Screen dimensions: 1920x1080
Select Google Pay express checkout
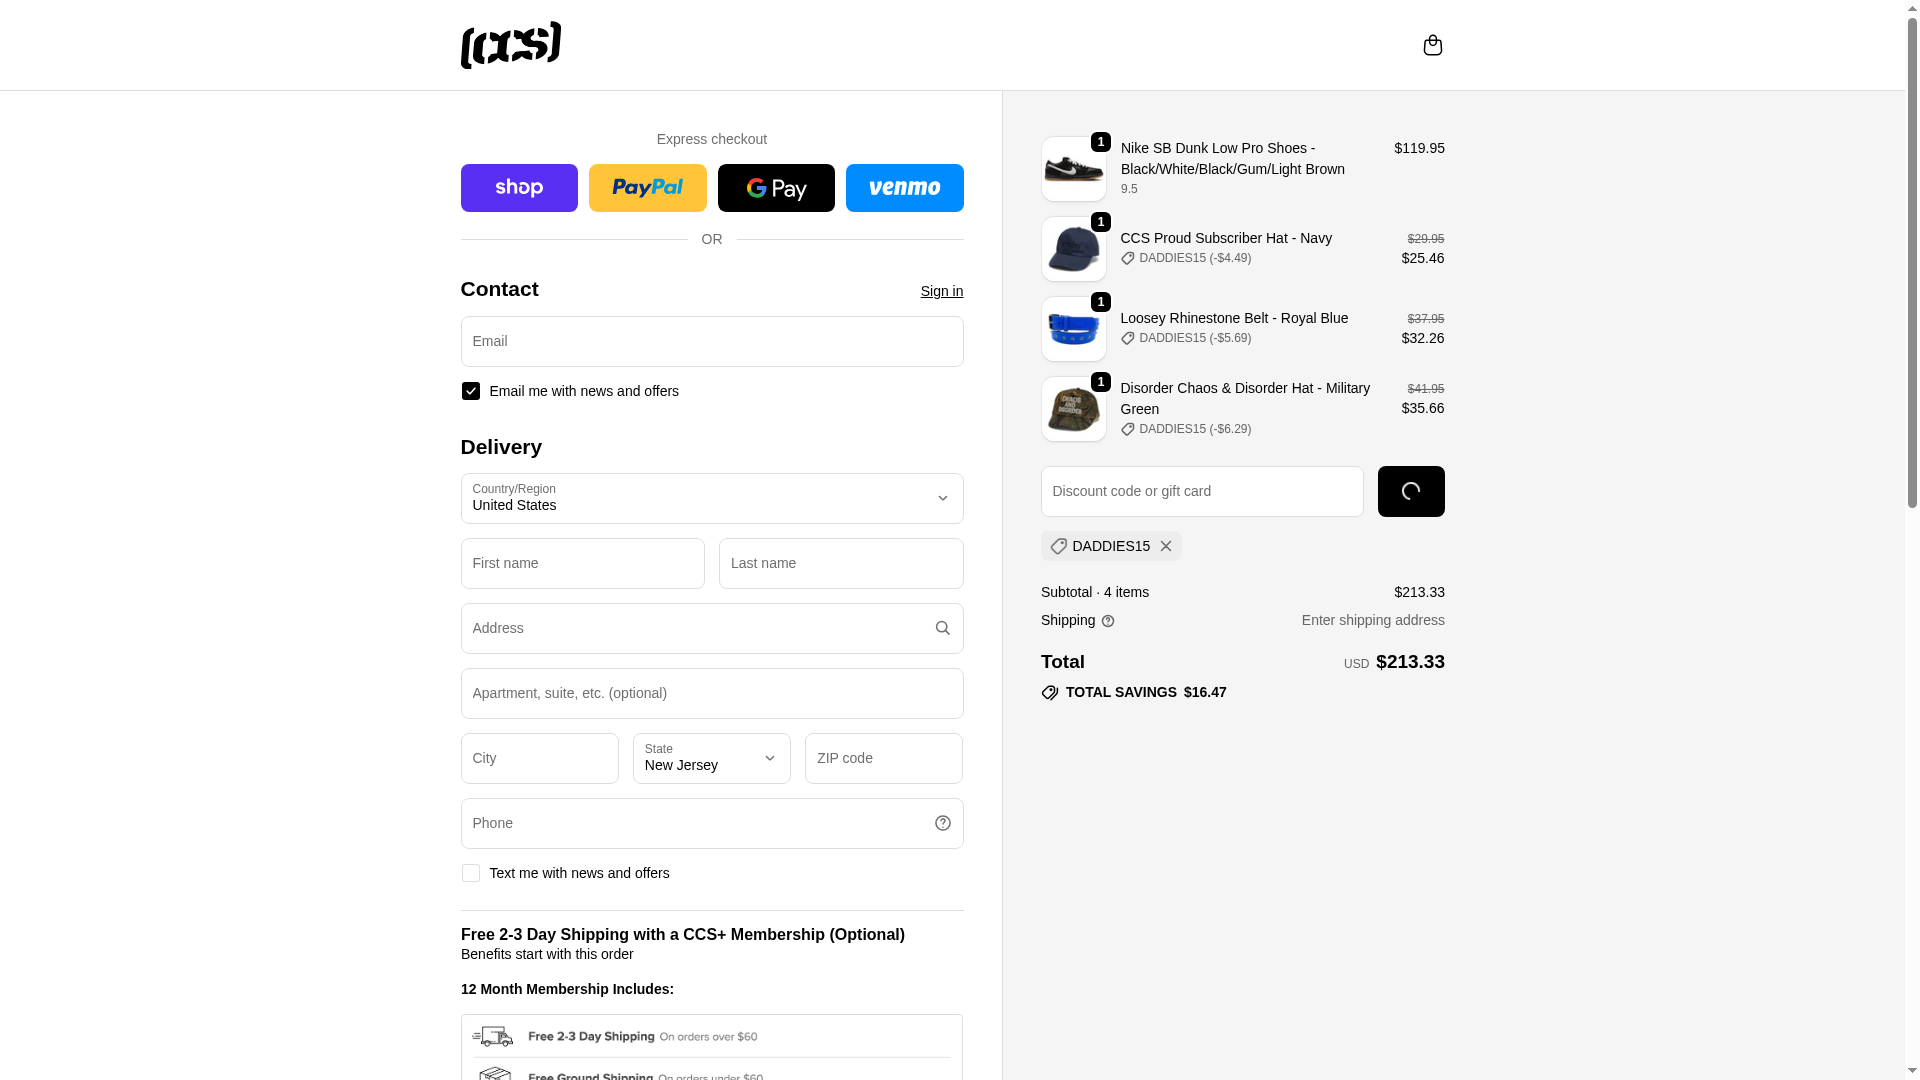pos(776,188)
